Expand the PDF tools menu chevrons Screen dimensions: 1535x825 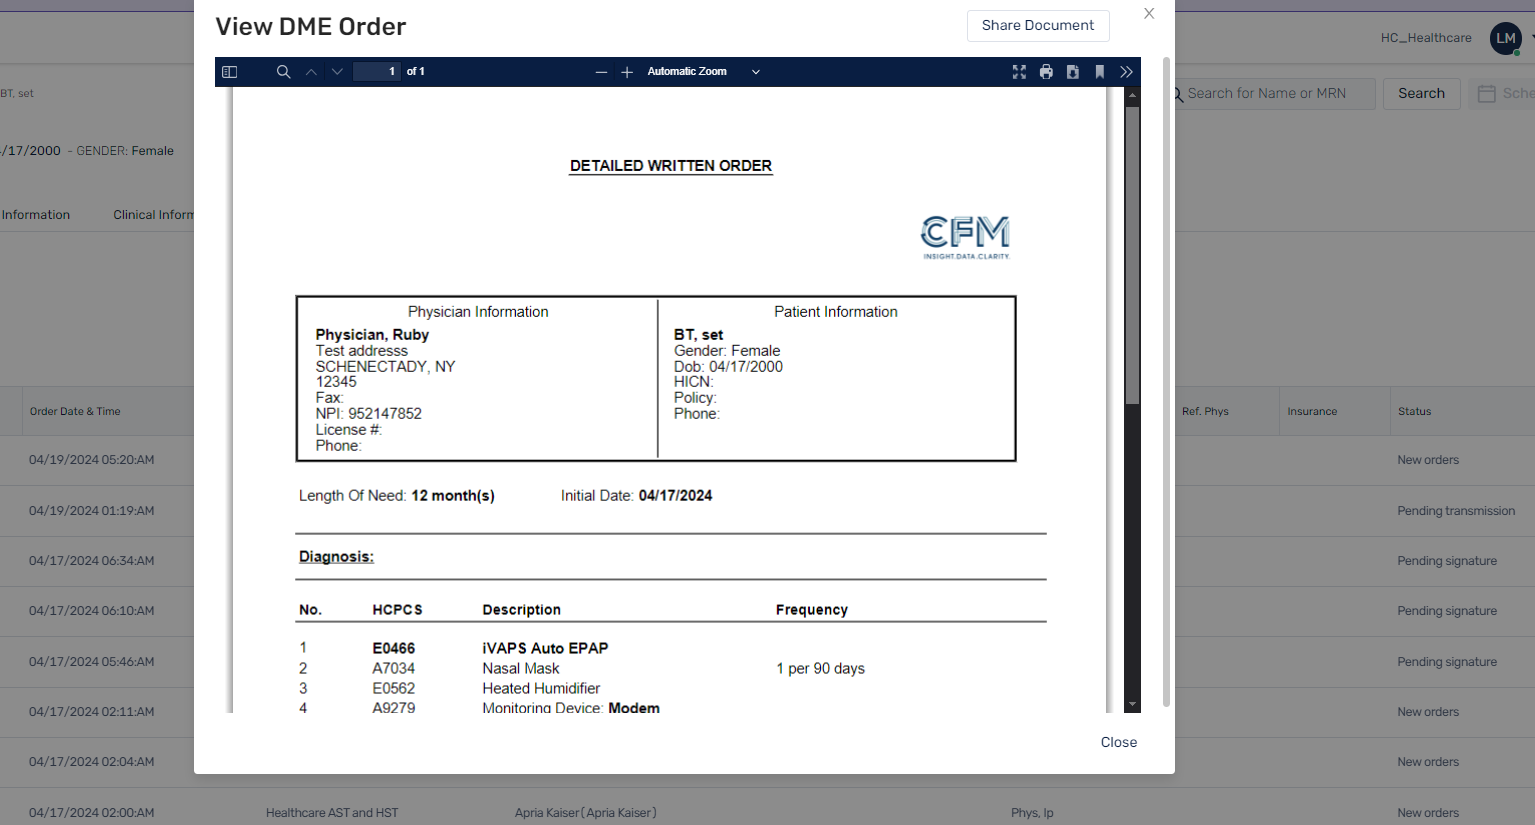pos(1127,72)
